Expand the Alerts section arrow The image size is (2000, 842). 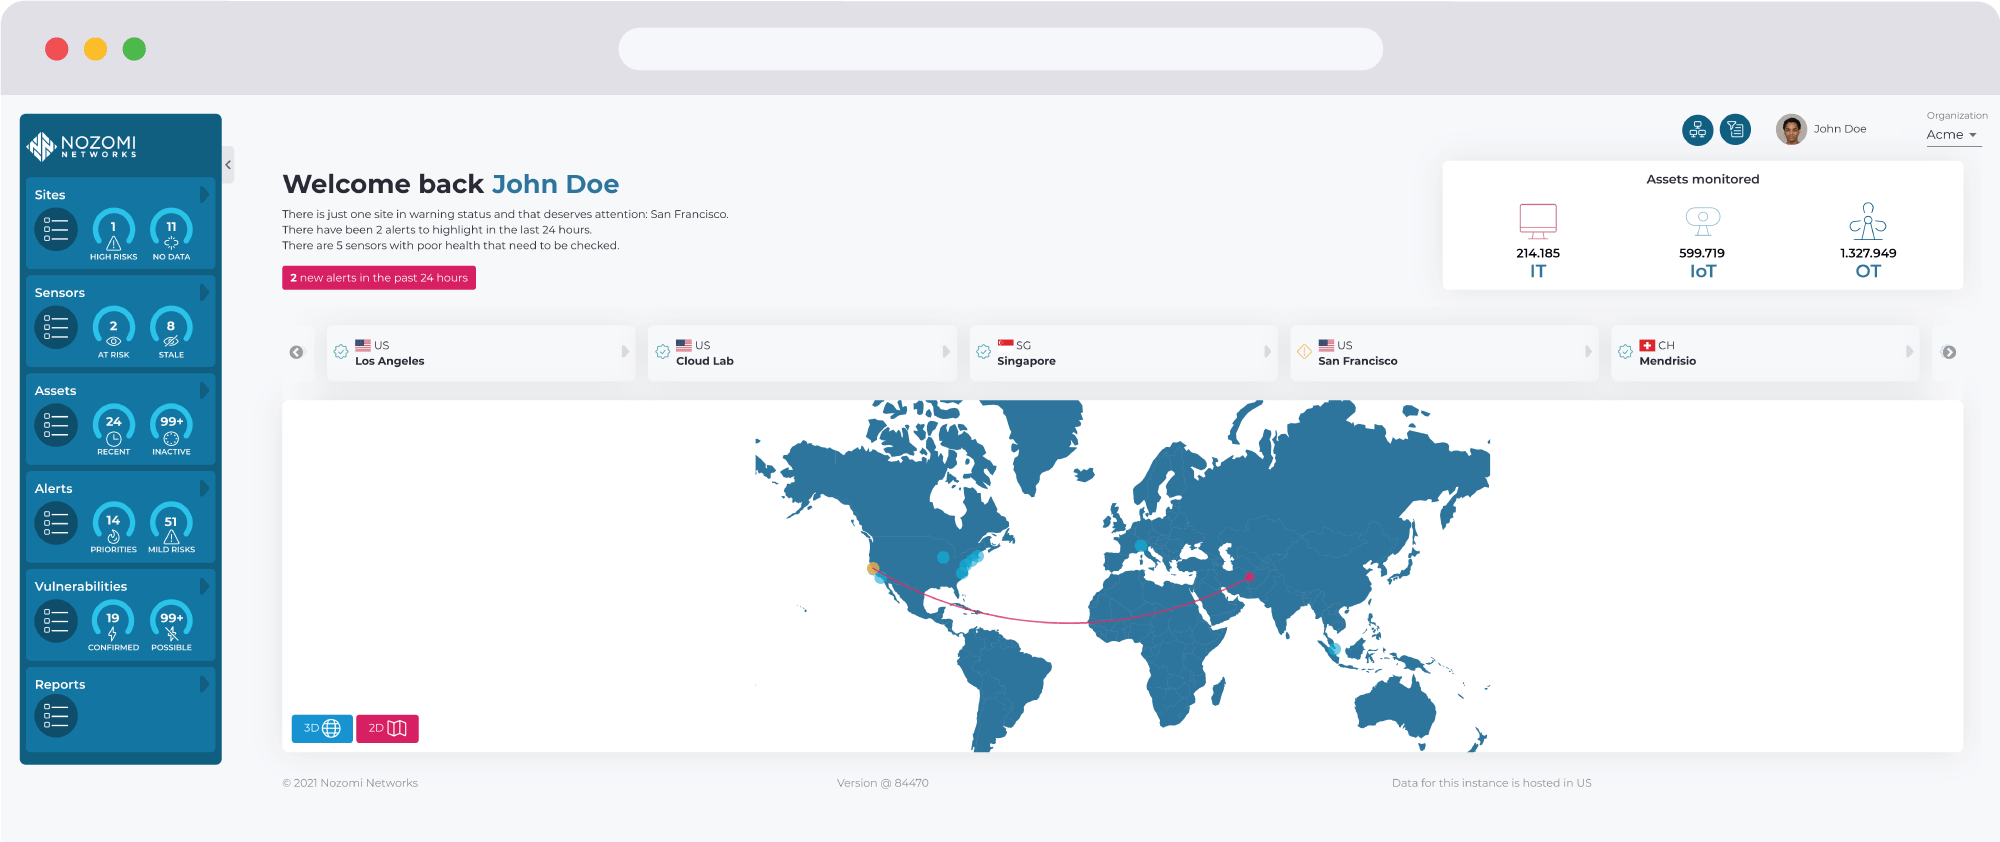(204, 488)
